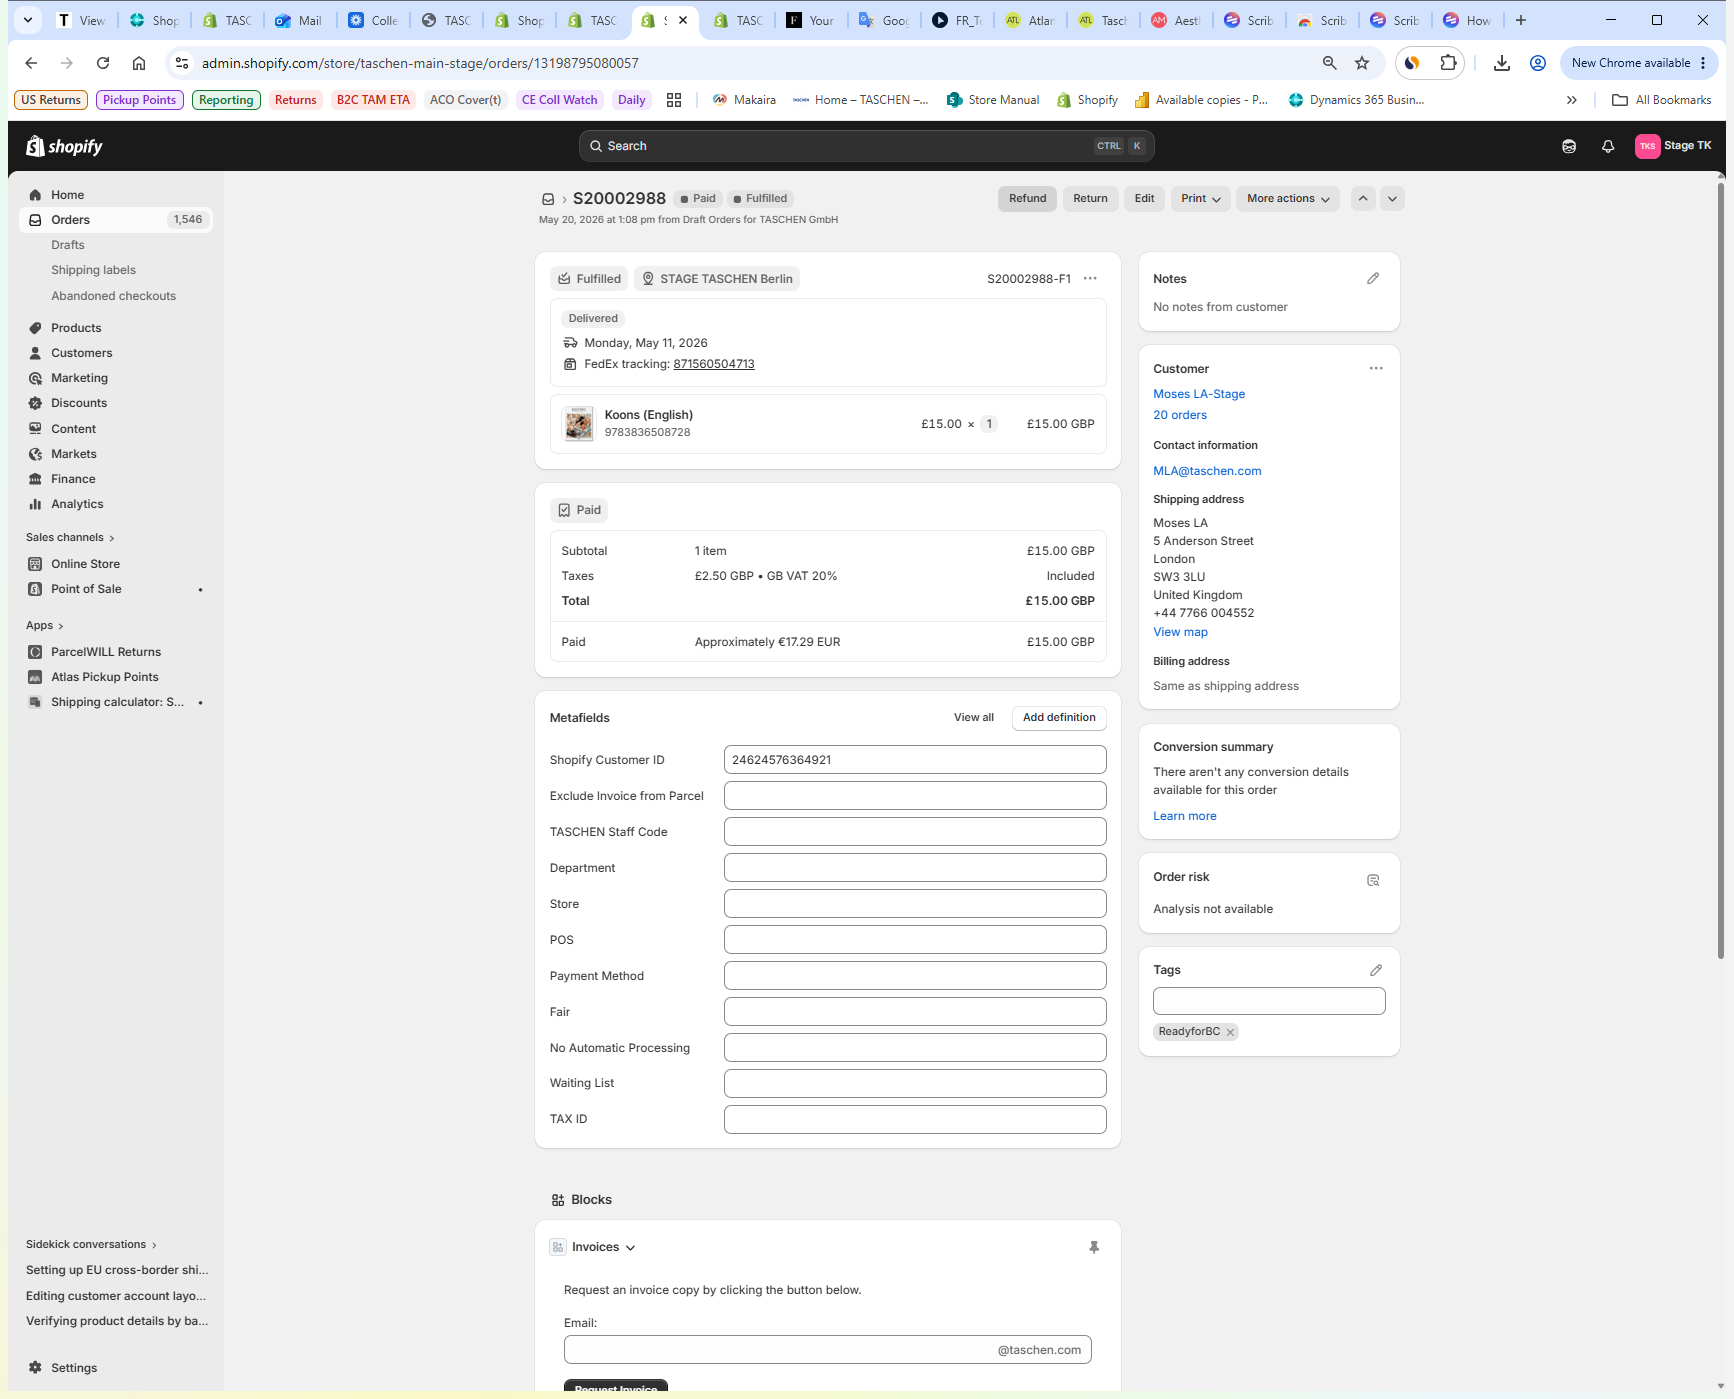Edit the Tags with the pencil icon
Viewport: 1734px width, 1399px height.
1376,970
